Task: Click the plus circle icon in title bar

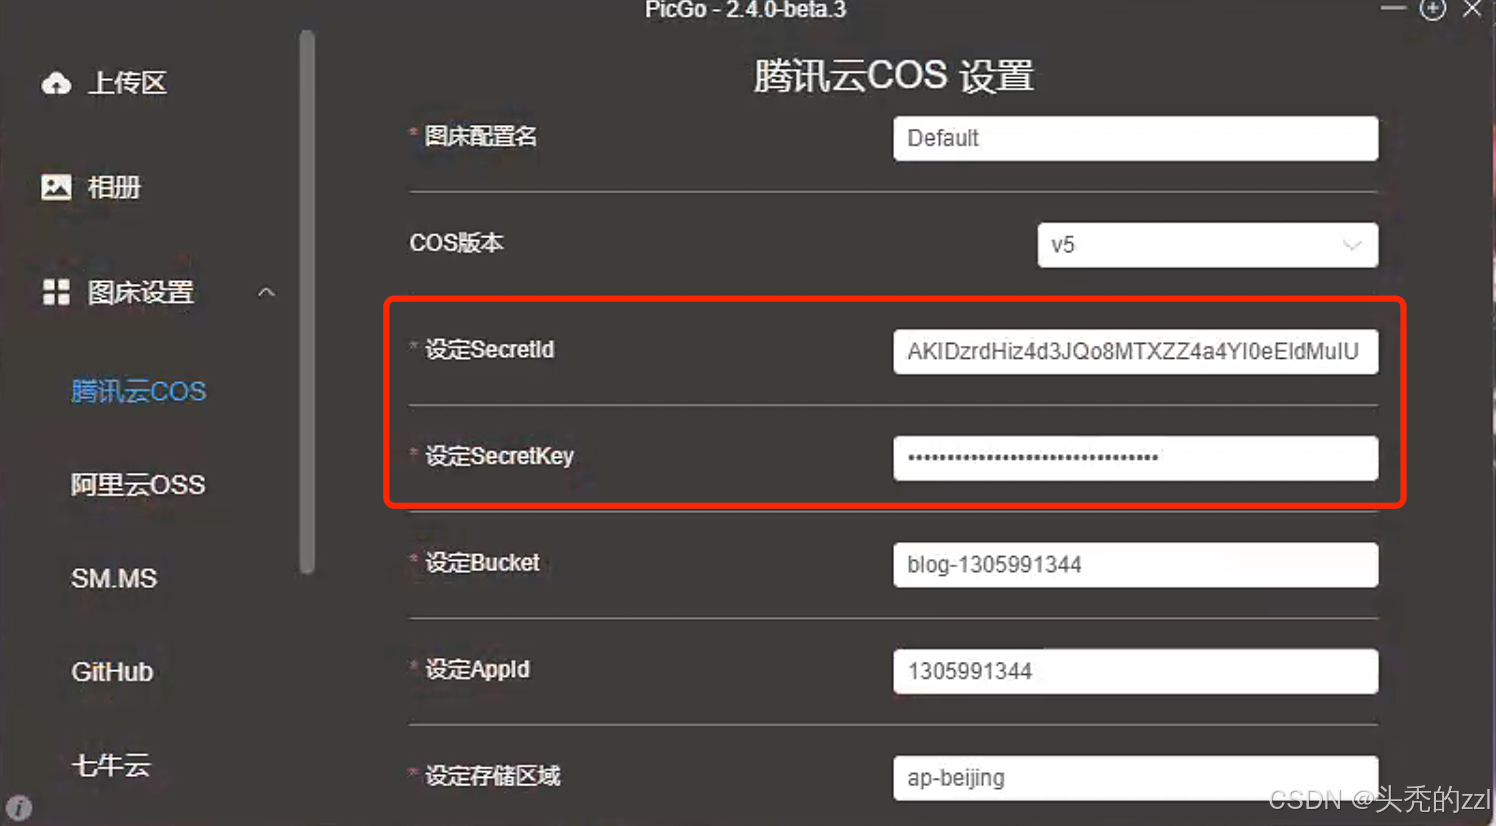Action: click(1433, 9)
